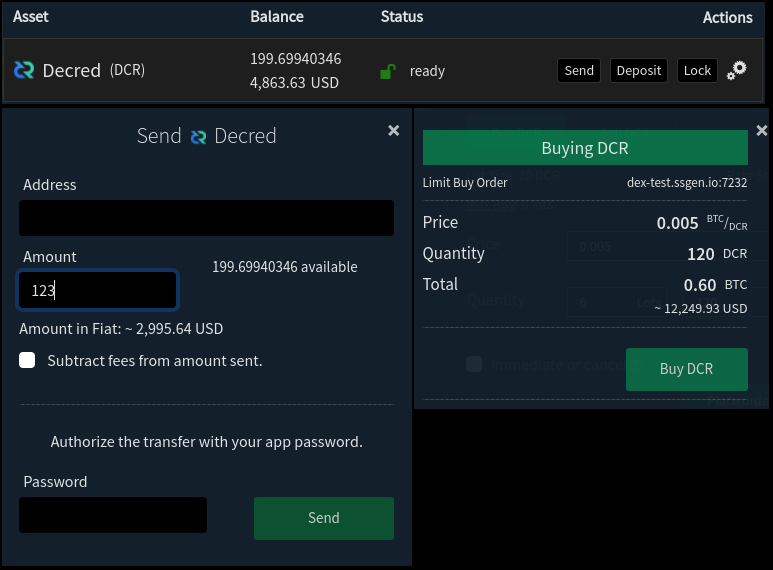This screenshot has width=773, height=570.
Task: Click the Decred asset name in table row
Action: [x=71, y=71]
